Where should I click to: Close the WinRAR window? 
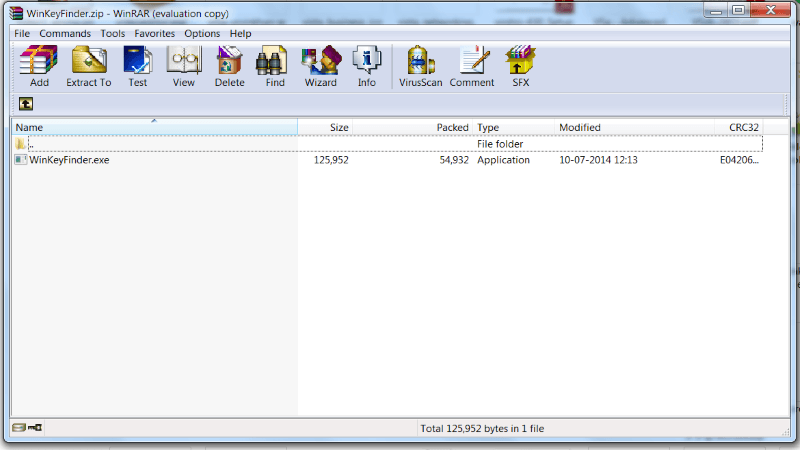771,10
